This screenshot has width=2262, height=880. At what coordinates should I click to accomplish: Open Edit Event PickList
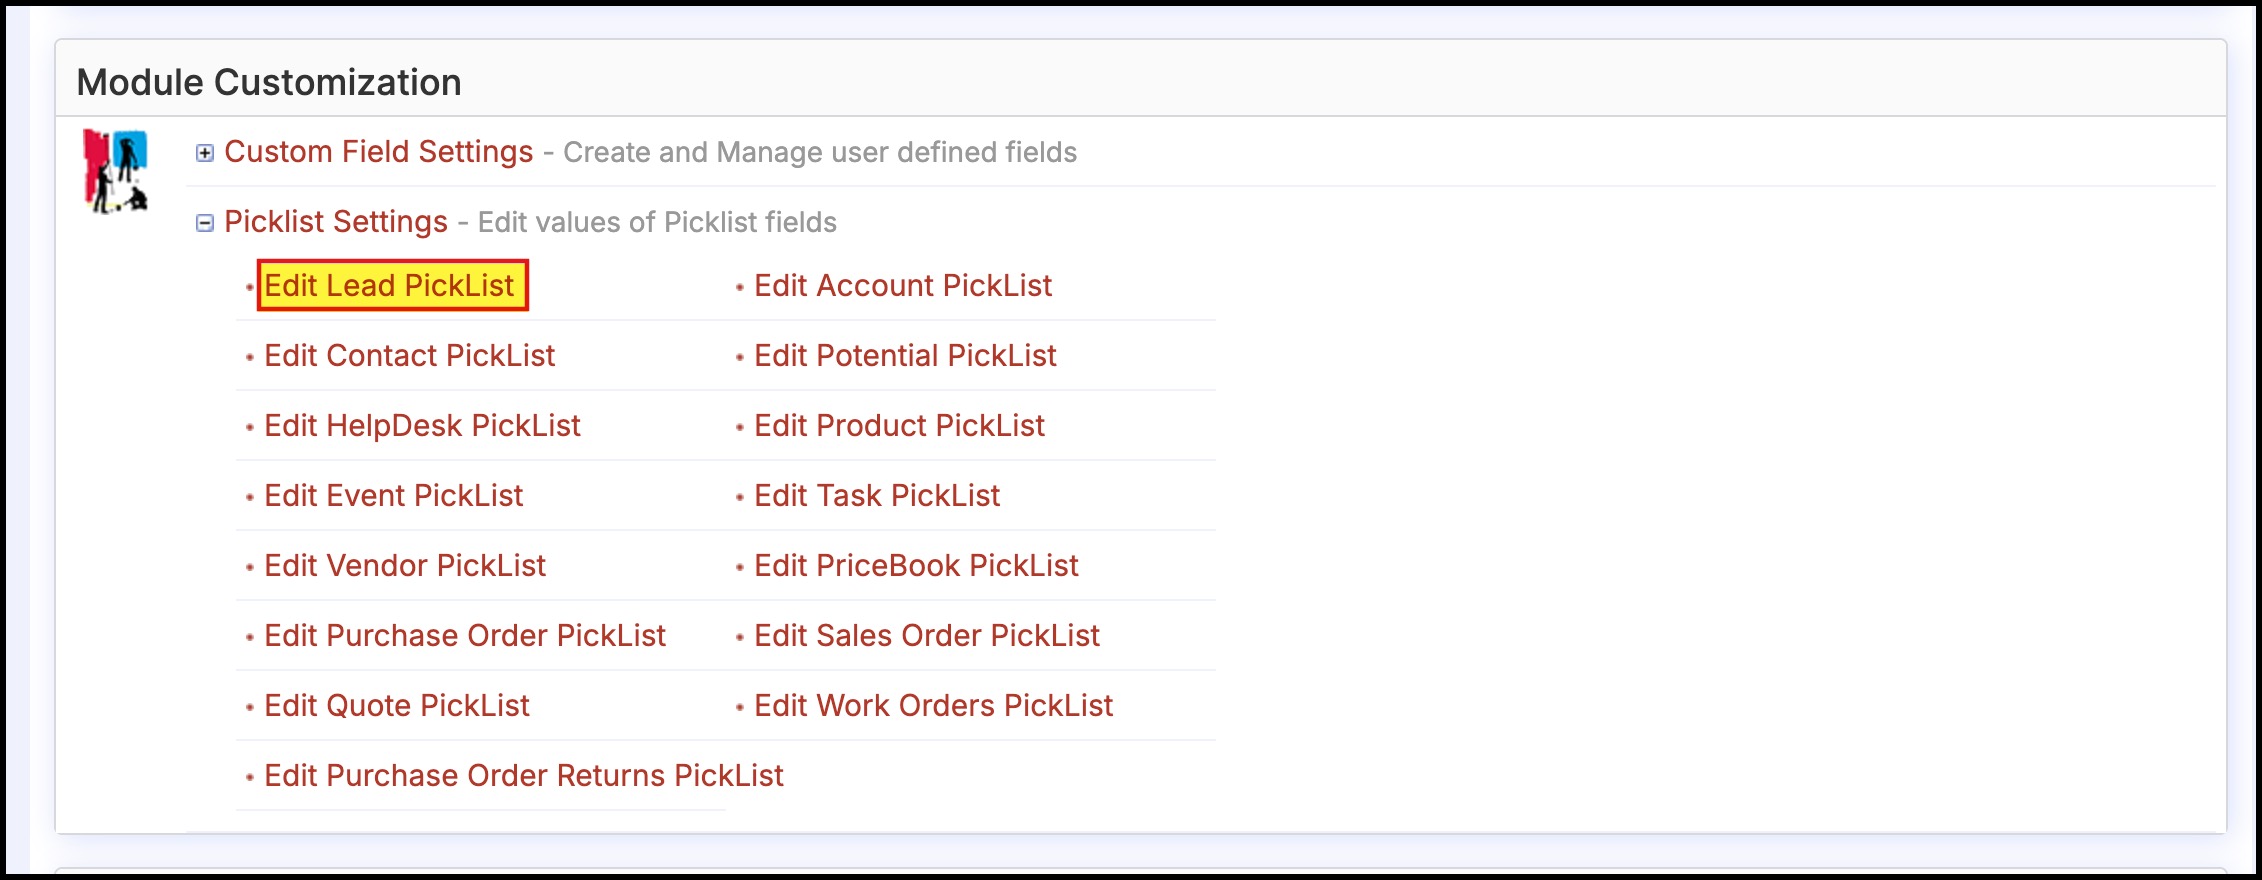tap(393, 496)
